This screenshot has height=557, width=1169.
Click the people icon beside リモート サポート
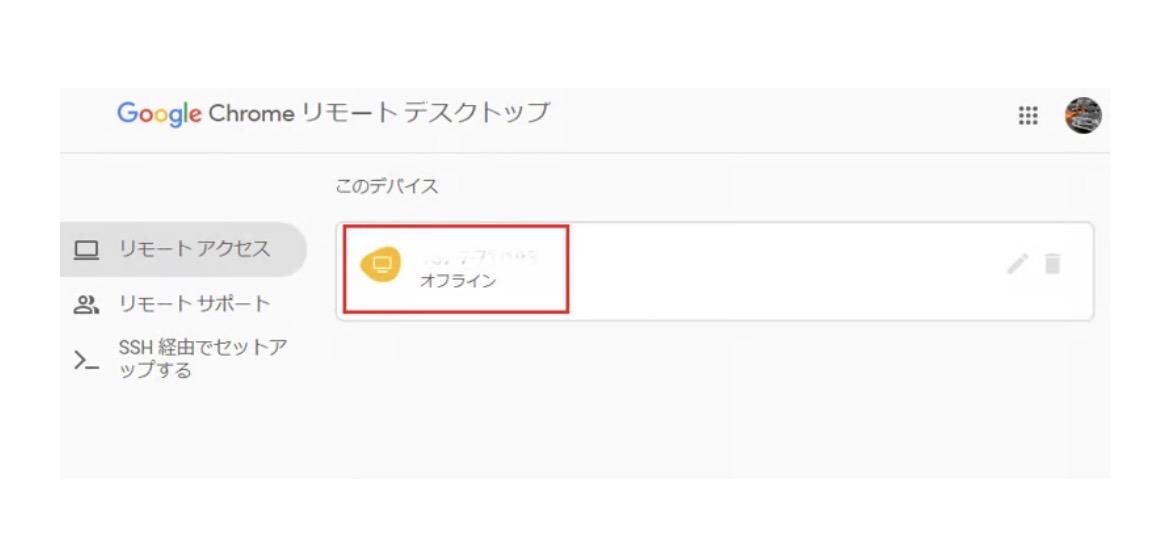[x=87, y=304]
